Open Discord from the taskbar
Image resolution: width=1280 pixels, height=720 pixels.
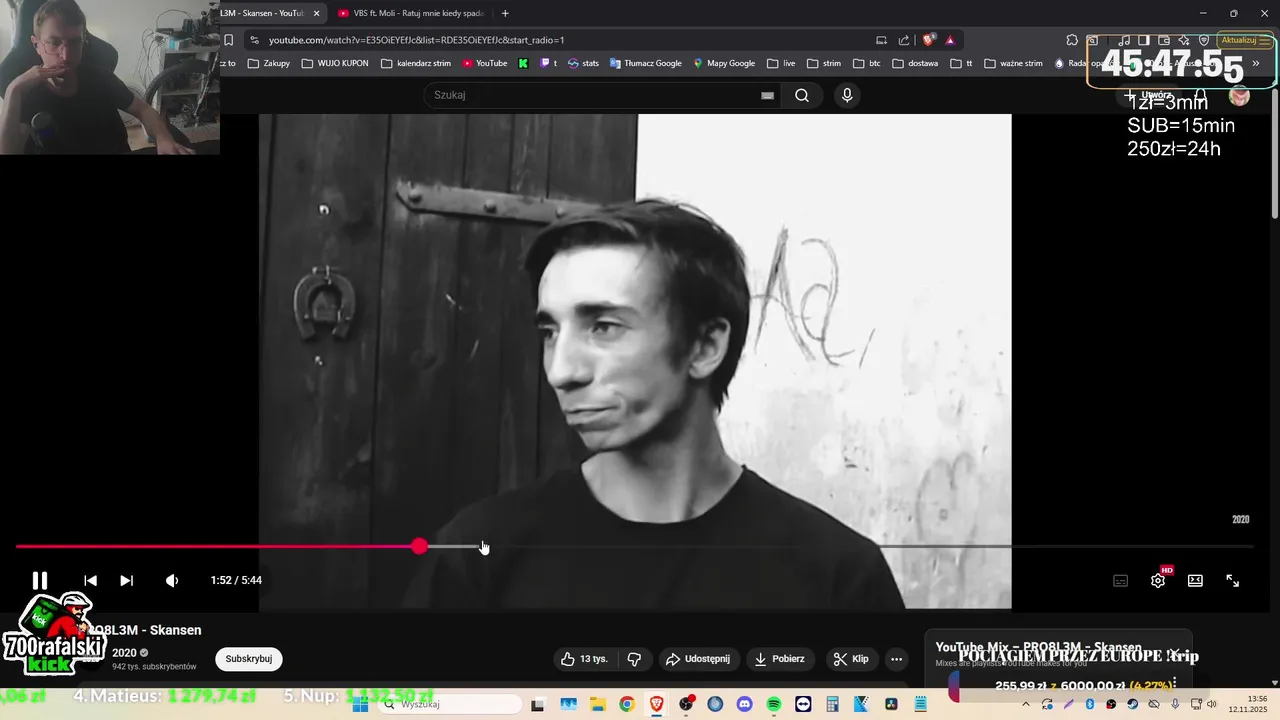[x=744, y=704]
